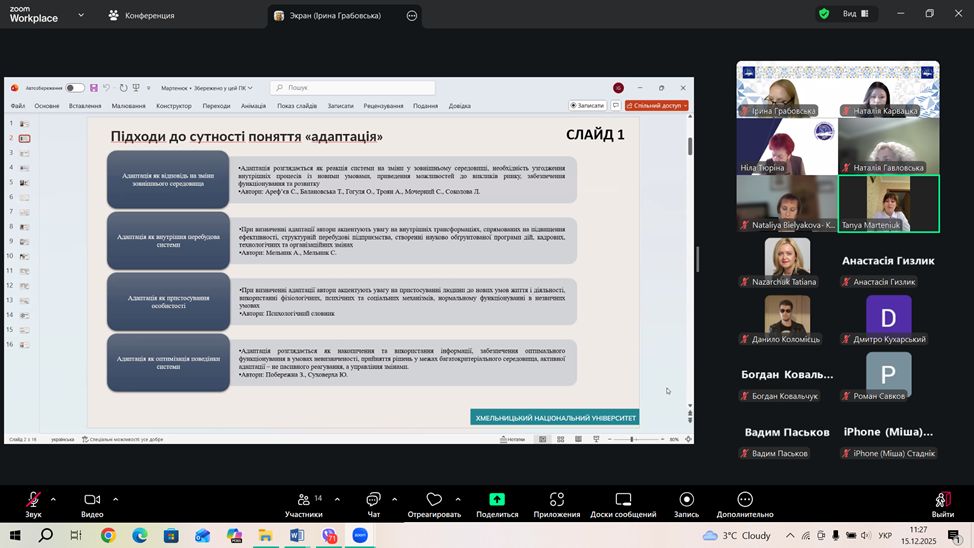The width and height of the screenshot is (974, 548).
Task: Unmute microphone with the Звук button
Action: pyautogui.click(x=33, y=503)
